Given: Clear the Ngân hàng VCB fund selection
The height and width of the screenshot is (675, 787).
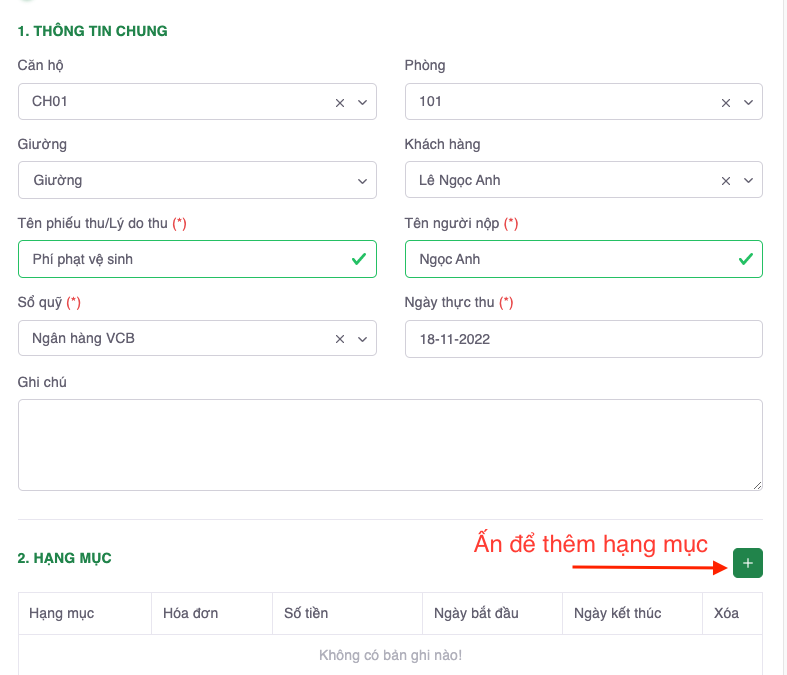Looking at the screenshot, I should (x=340, y=339).
